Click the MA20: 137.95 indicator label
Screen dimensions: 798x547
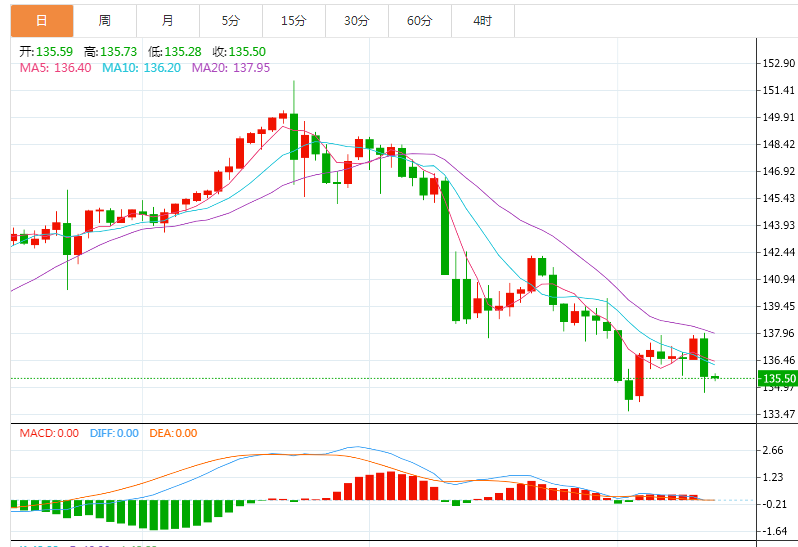pos(231,68)
